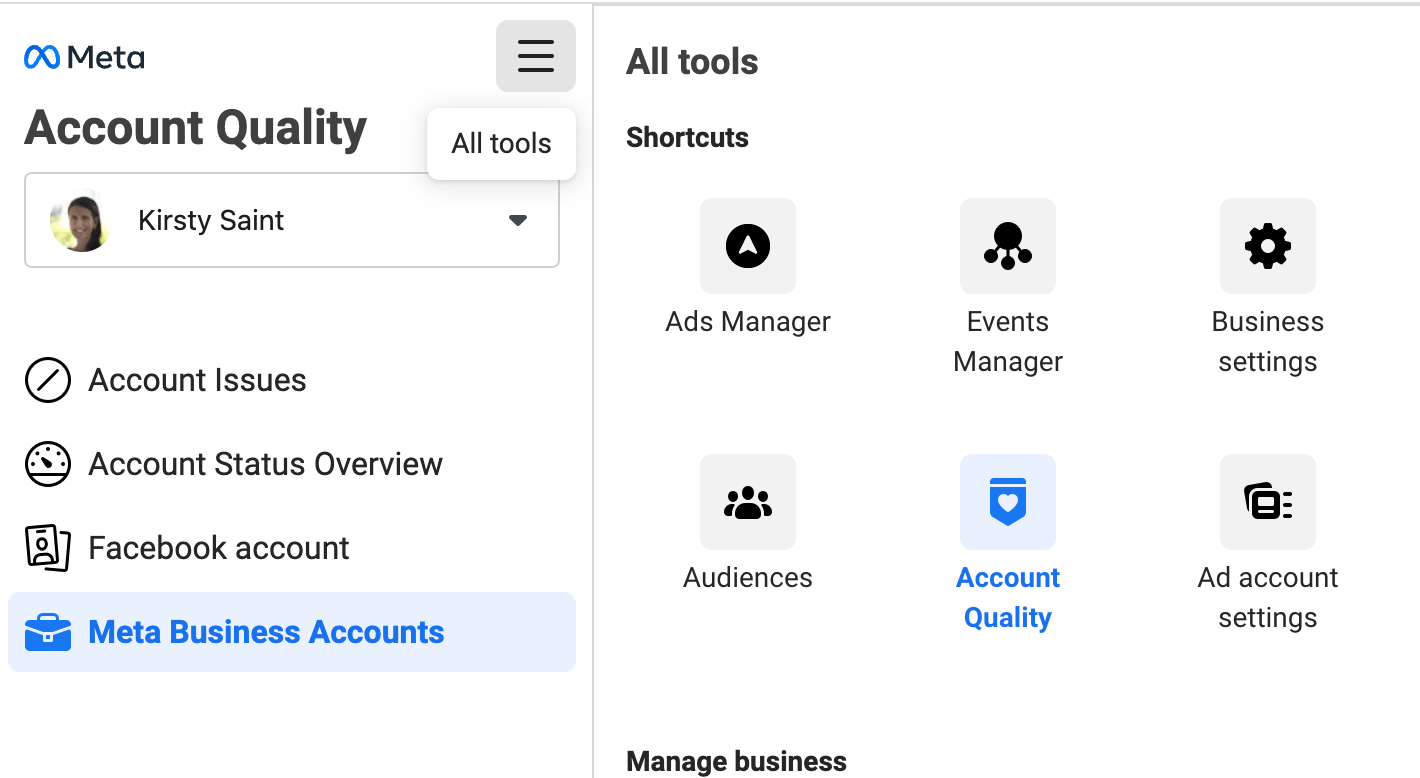Screen dimensions: 1420x778
Task: Open Kirsty Saint's profile picture
Action: (x=81, y=220)
